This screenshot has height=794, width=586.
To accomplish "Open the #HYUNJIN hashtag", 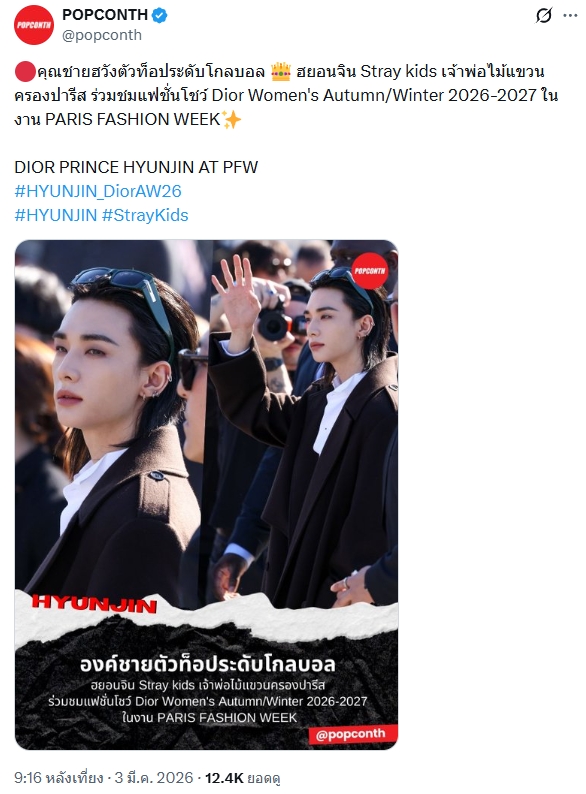I will click(56, 215).
